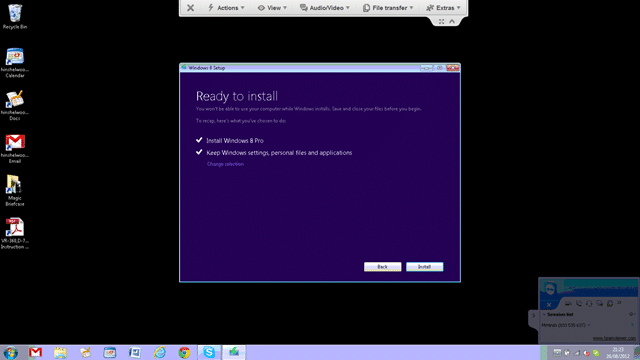
Task: Select the Docs desktop shortcut
Action: click(x=15, y=105)
